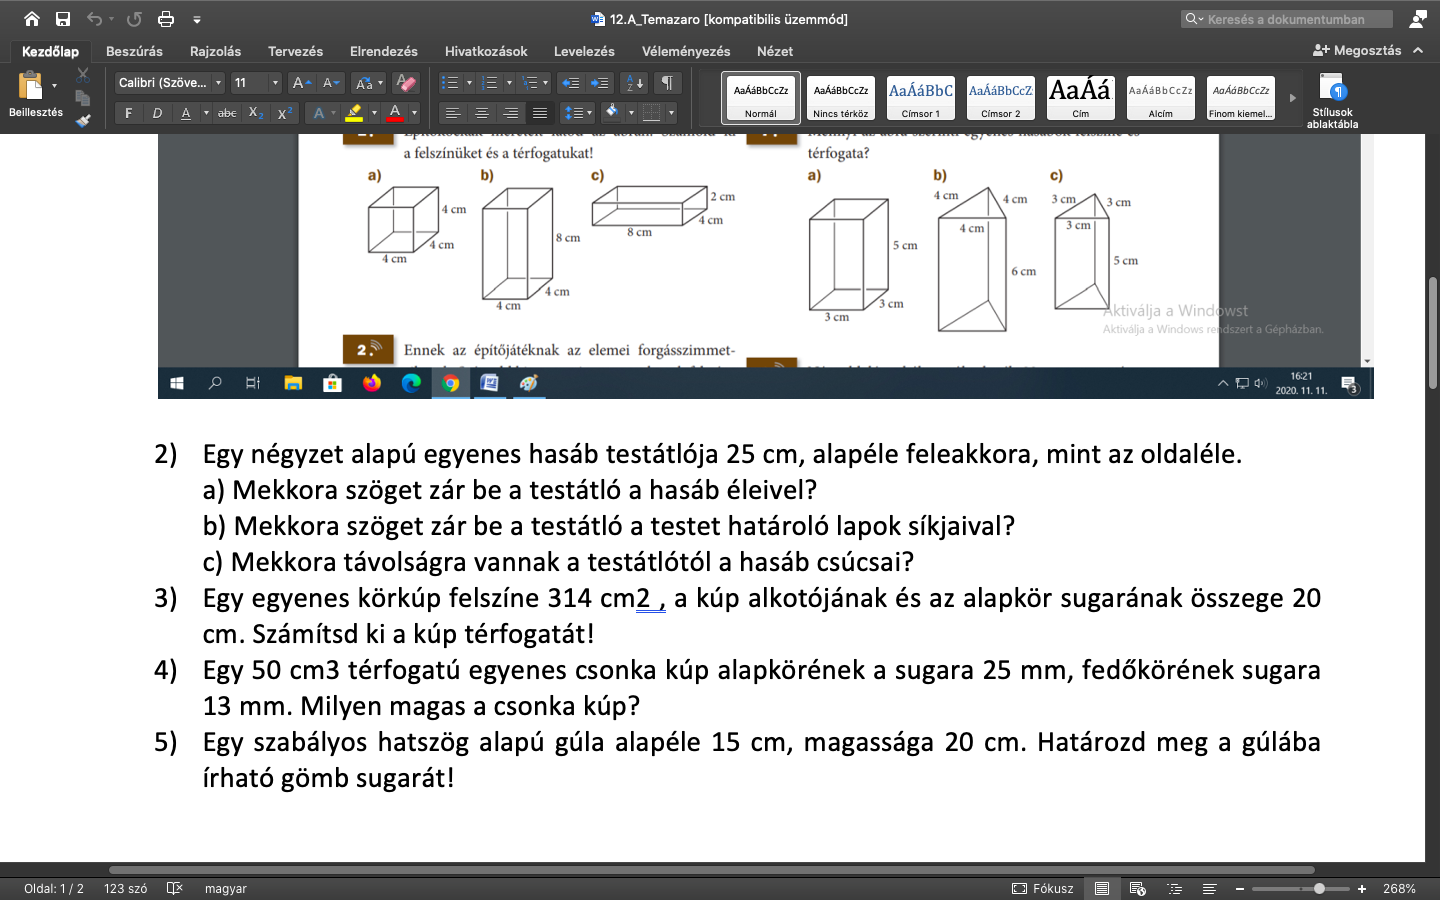Toggle bold formatting with F button
Viewport: 1440px width, 900px height.
click(x=128, y=113)
